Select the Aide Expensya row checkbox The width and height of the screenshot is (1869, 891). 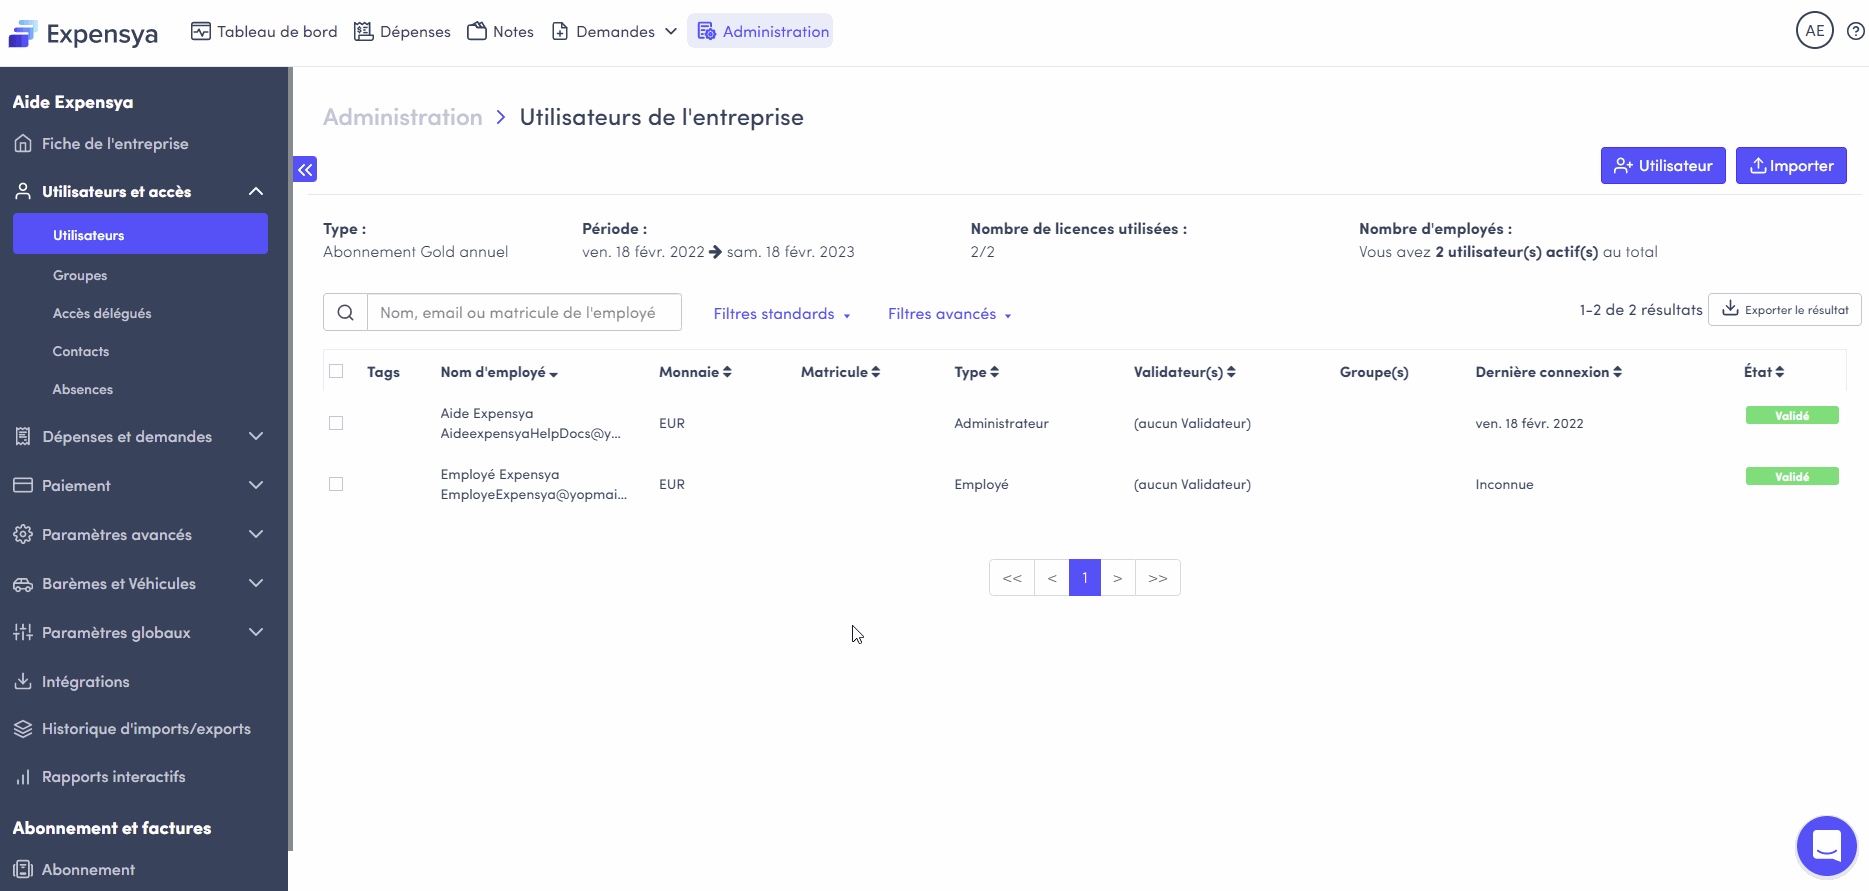click(336, 423)
